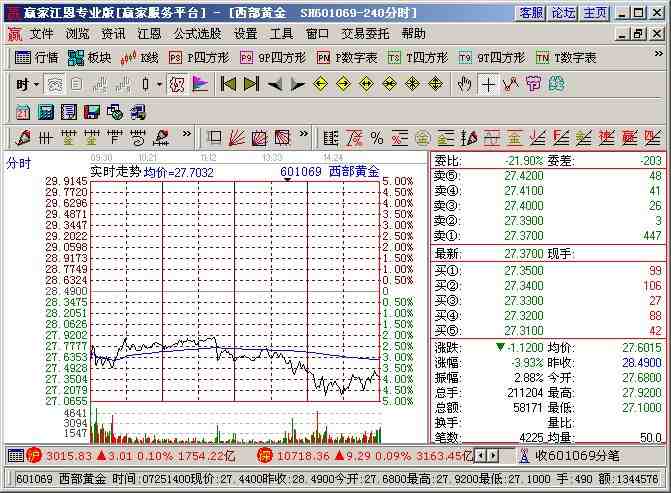
Task: Click the flag chart icon
Action: point(200,84)
